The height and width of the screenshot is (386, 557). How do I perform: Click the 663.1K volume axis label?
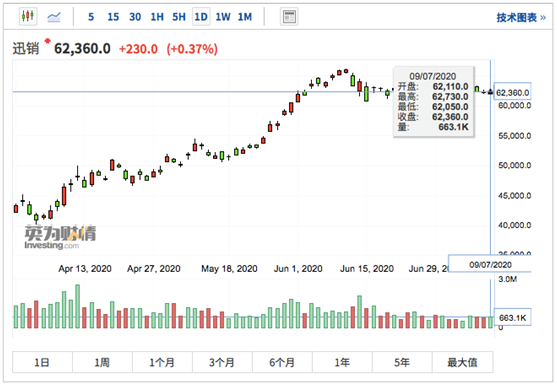(512, 317)
